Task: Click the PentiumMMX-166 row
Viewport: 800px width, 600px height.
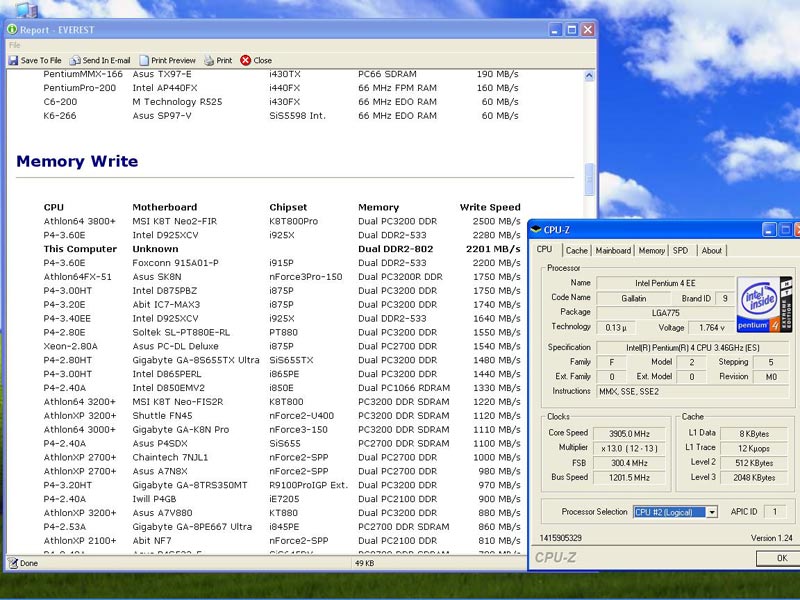Action: pos(282,74)
